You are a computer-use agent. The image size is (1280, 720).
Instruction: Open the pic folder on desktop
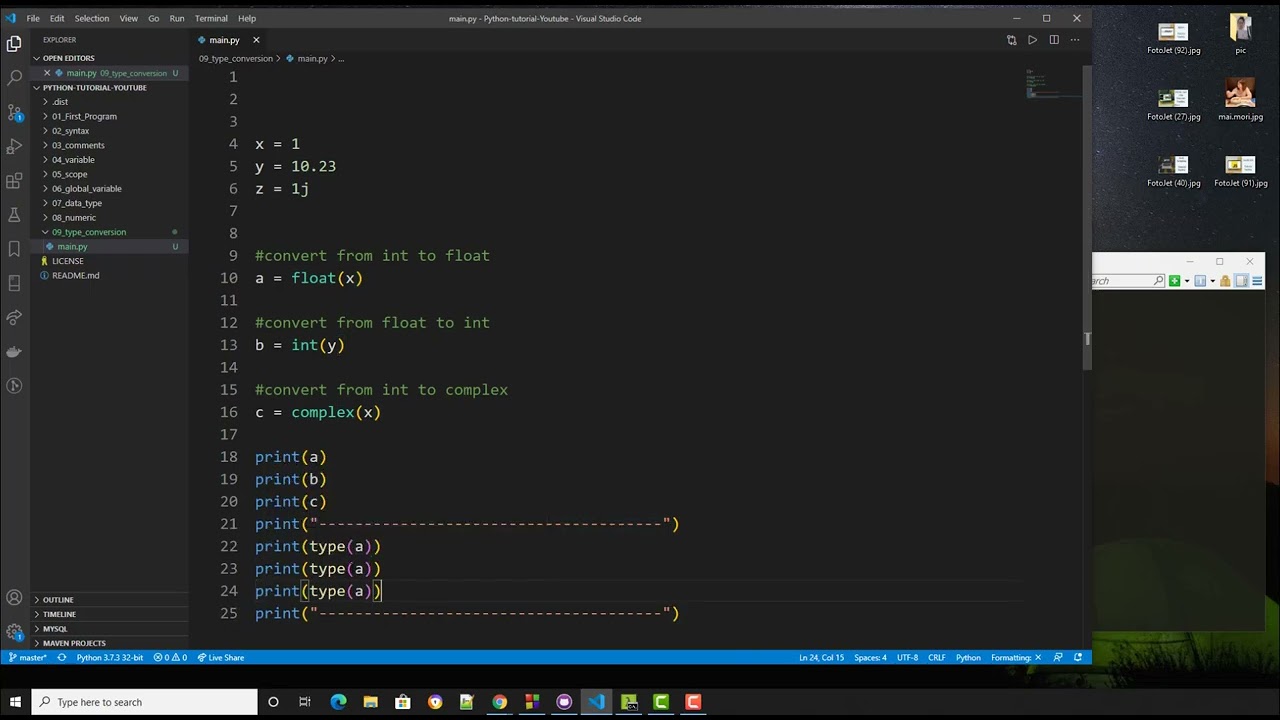[1240, 35]
